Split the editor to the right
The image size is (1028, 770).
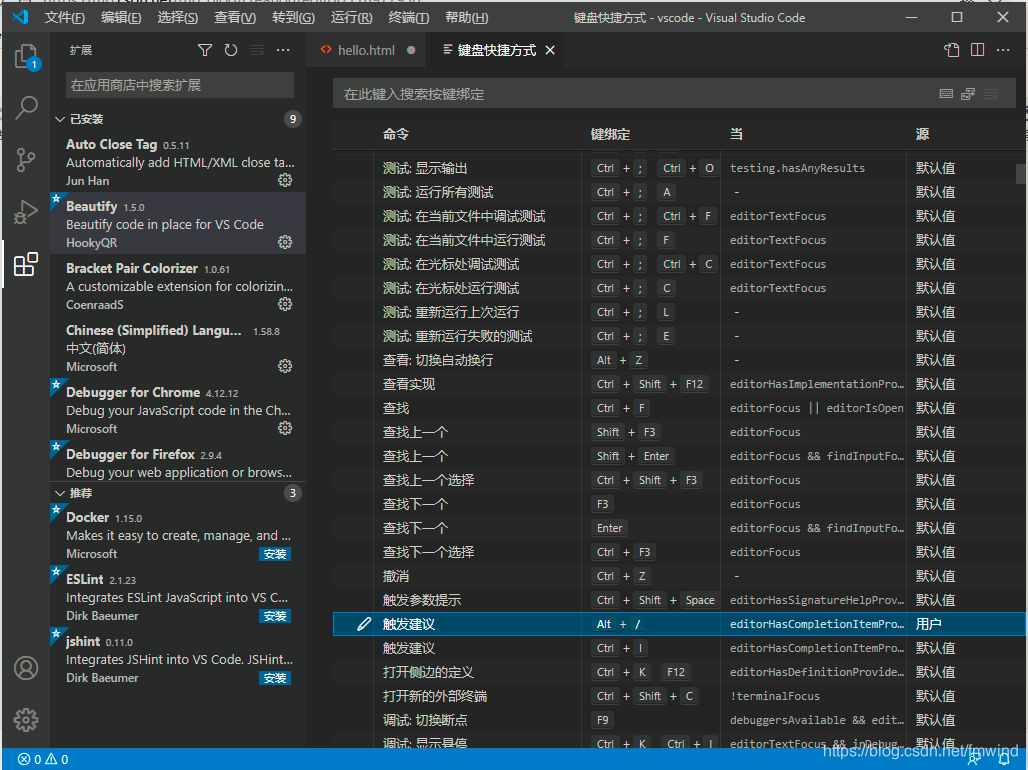978,50
